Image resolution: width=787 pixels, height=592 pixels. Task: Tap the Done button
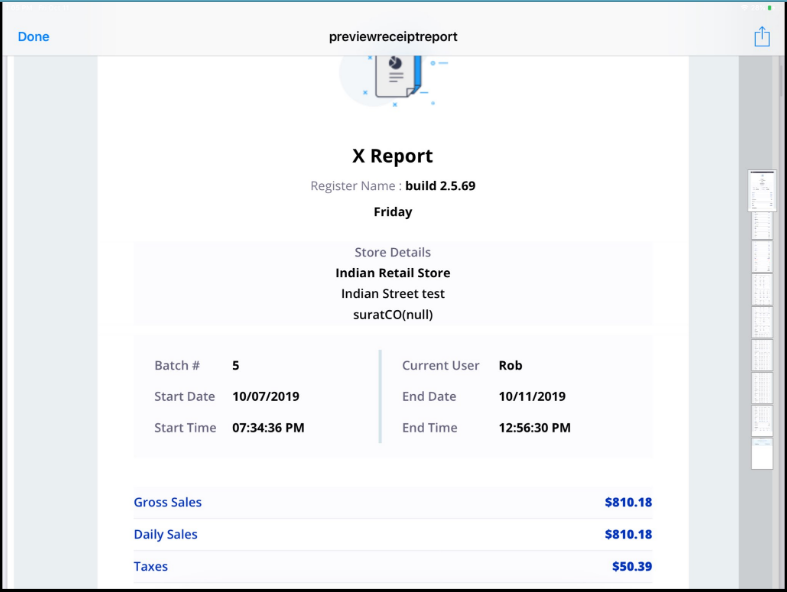click(x=33, y=37)
